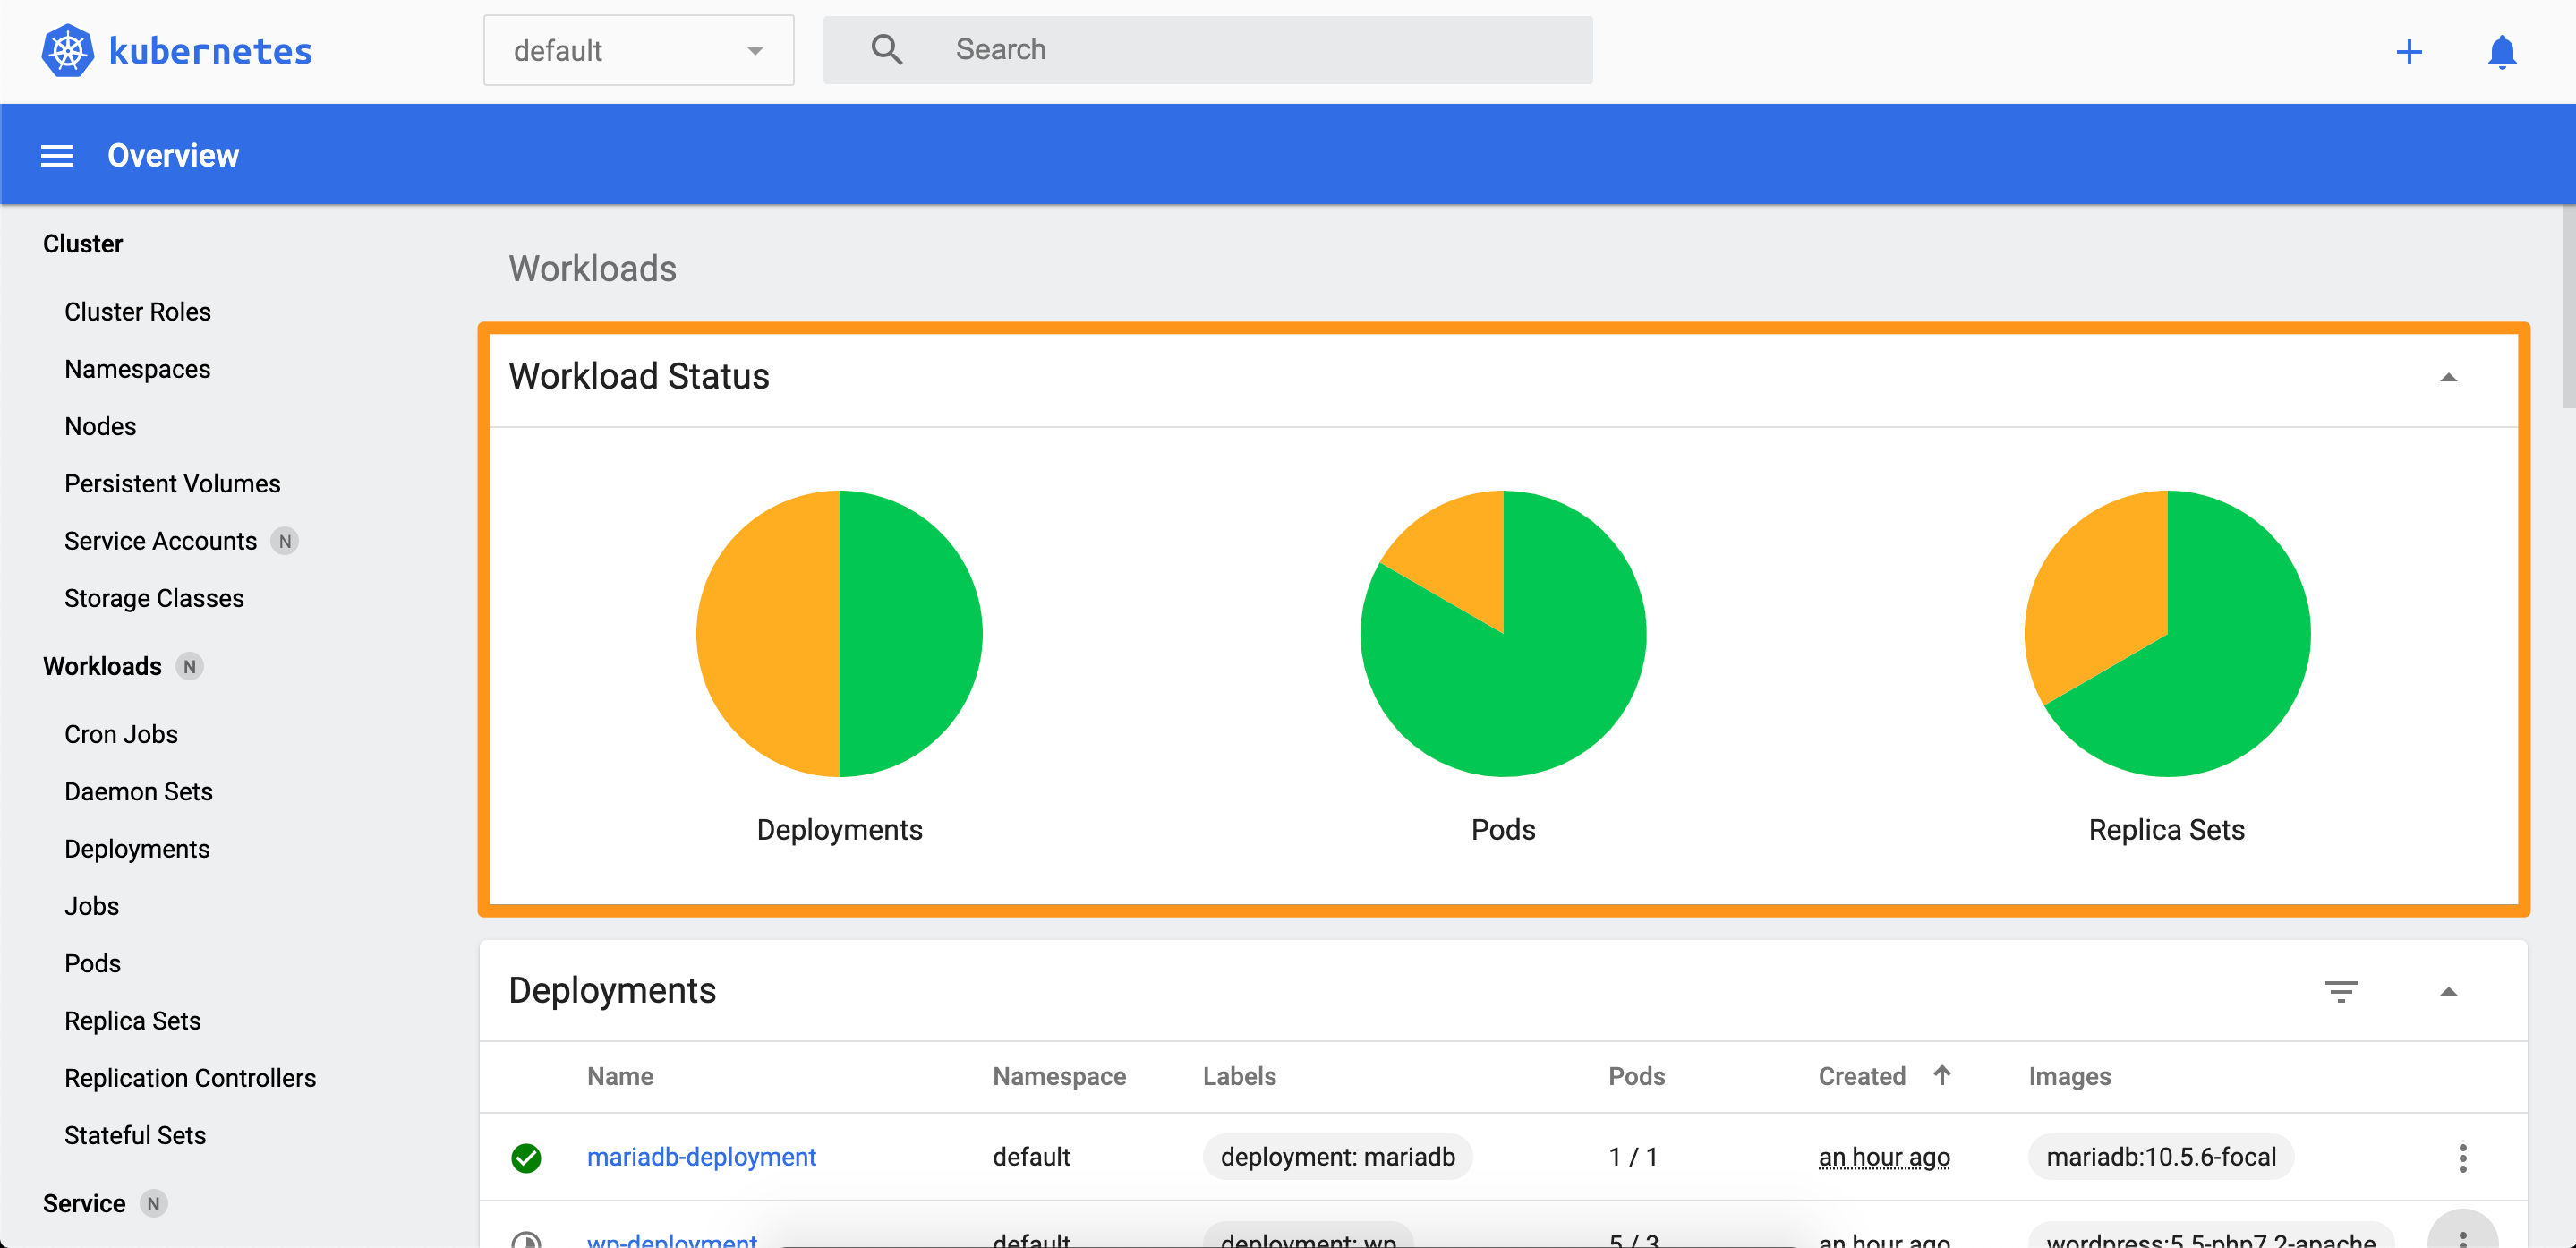The width and height of the screenshot is (2576, 1248).
Task: Click the N badge next to Service Accounts
Action: (285, 541)
